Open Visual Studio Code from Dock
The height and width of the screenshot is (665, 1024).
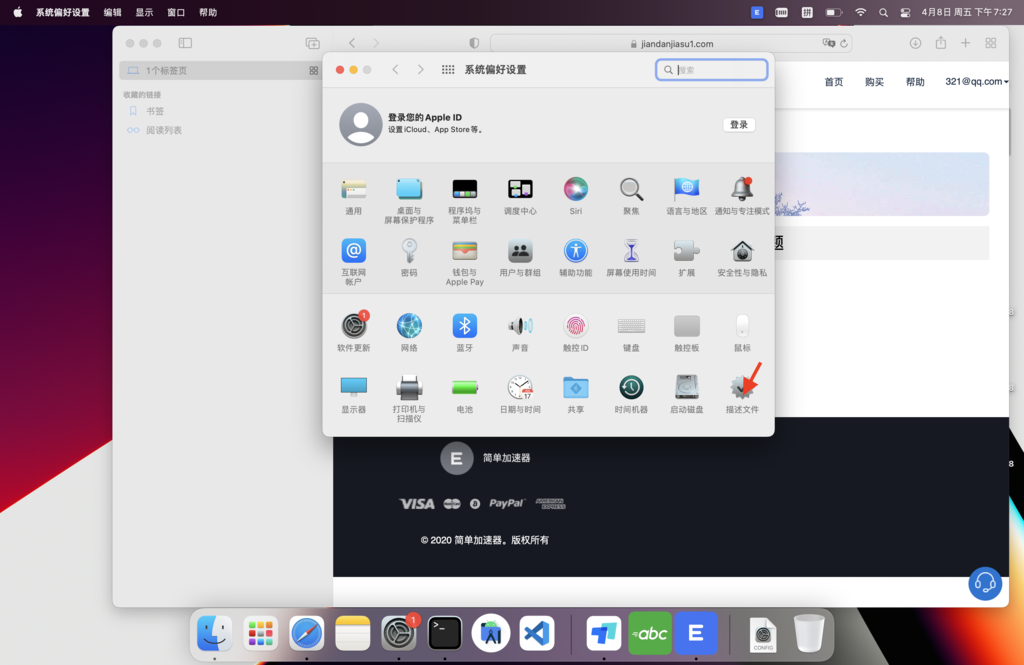coord(537,633)
